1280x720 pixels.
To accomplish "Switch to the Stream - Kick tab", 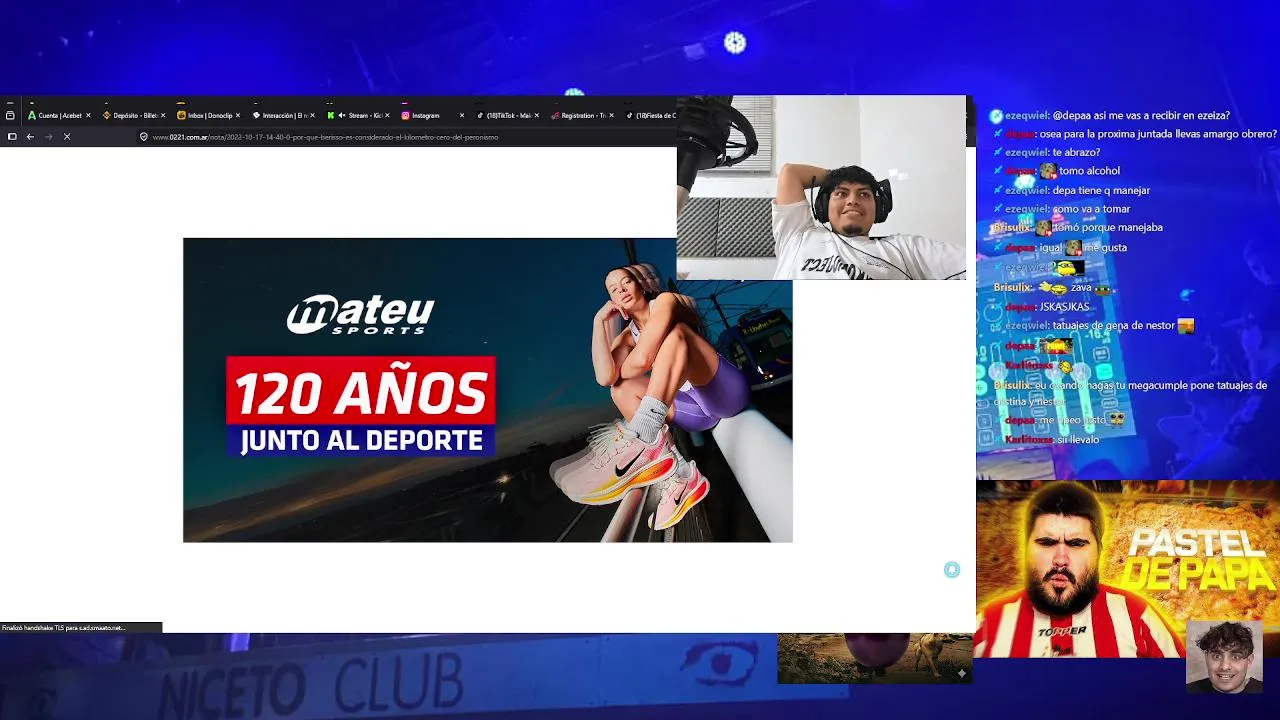I will 359,115.
